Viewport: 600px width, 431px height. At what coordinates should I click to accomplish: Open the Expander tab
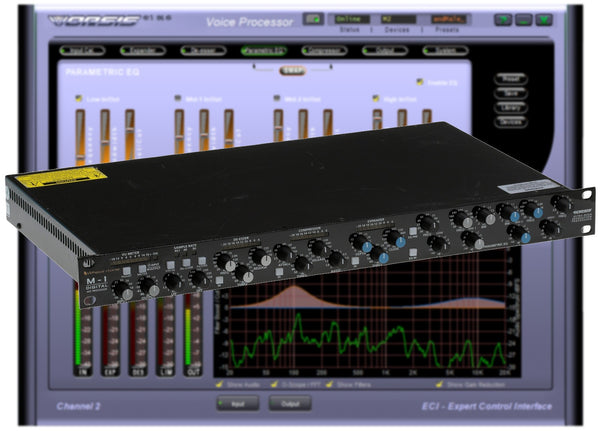point(143,51)
